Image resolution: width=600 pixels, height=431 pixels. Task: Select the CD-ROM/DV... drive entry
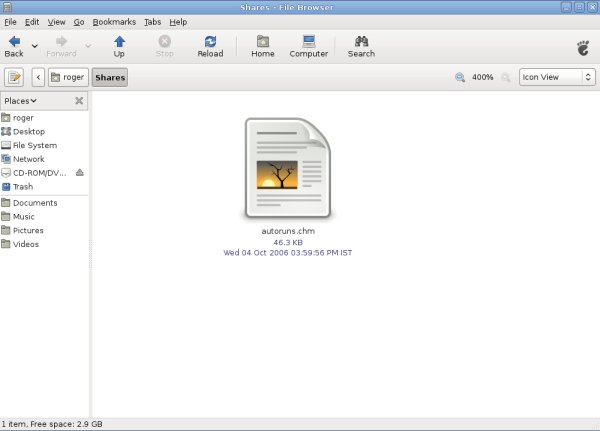(x=36, y=173)
